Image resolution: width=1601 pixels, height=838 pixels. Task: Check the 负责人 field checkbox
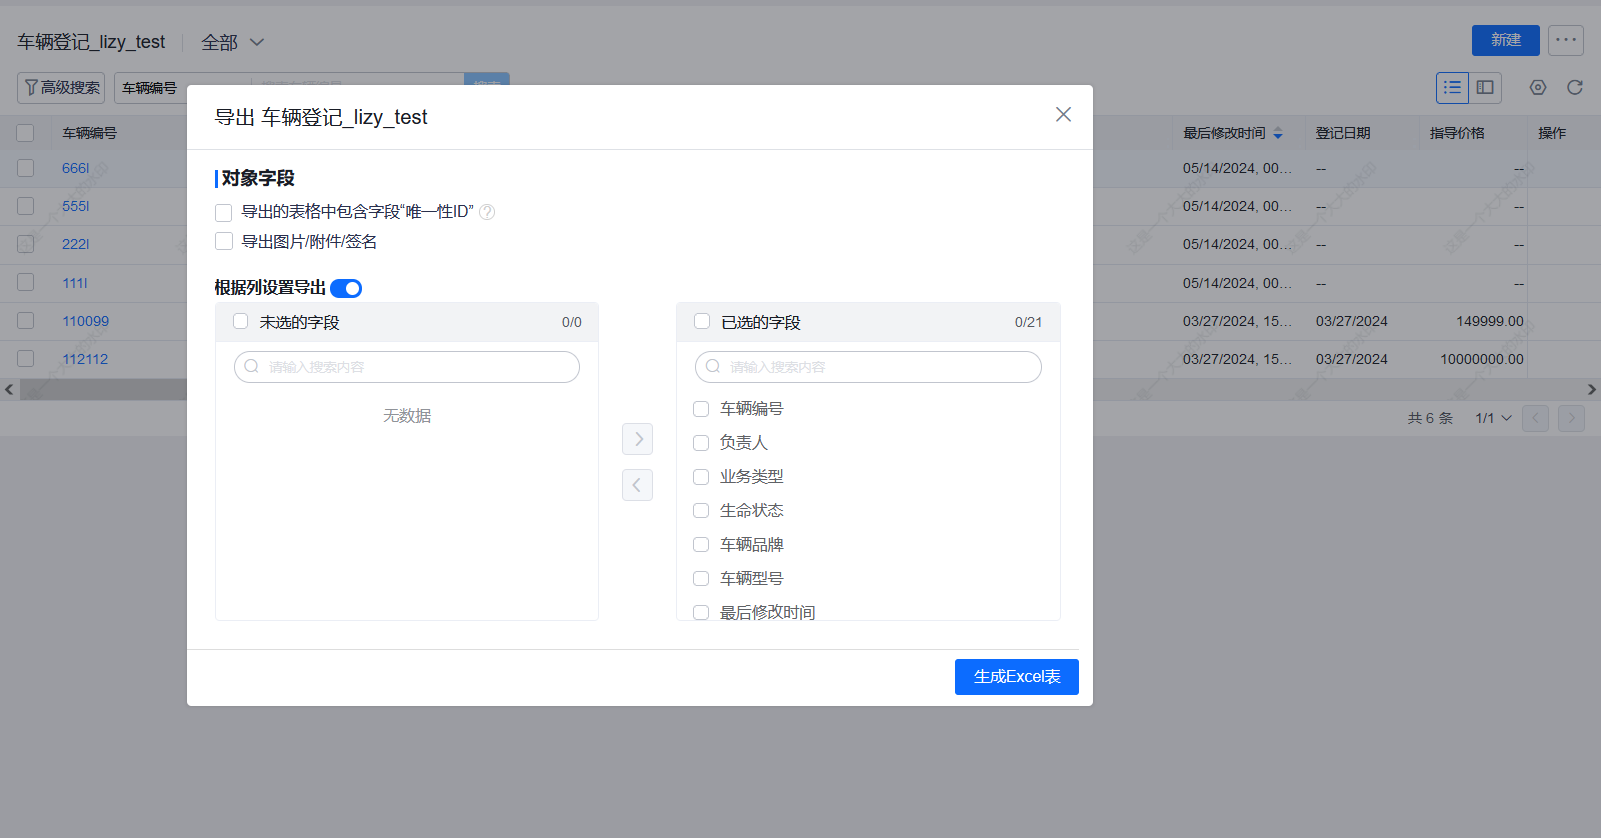(701, 443)
